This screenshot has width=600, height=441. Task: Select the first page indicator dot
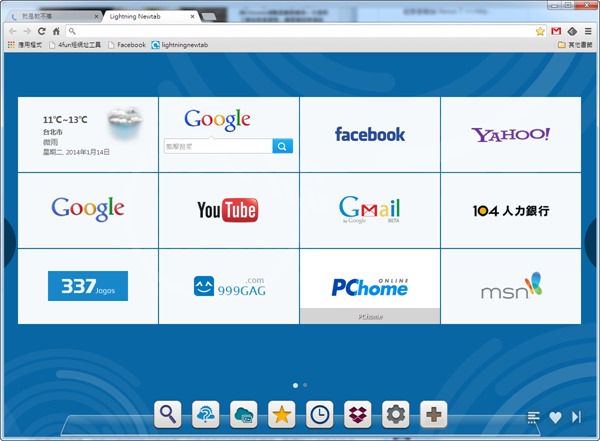click(x=295, y=385)
